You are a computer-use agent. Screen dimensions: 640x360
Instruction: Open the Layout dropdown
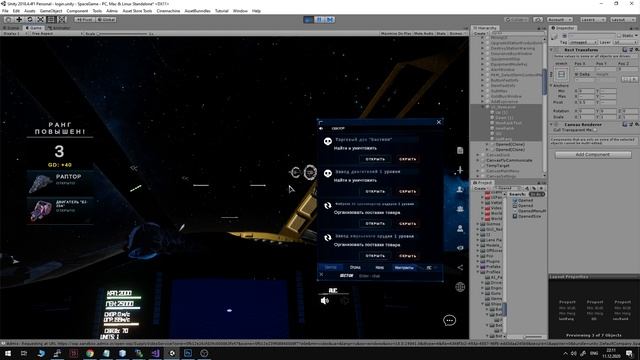(x=623, y=20)
